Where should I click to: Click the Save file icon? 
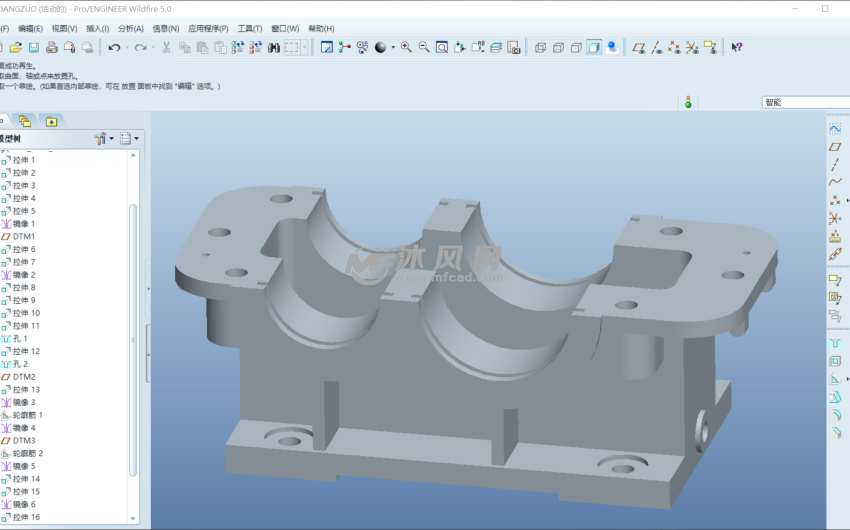point(34,47)
